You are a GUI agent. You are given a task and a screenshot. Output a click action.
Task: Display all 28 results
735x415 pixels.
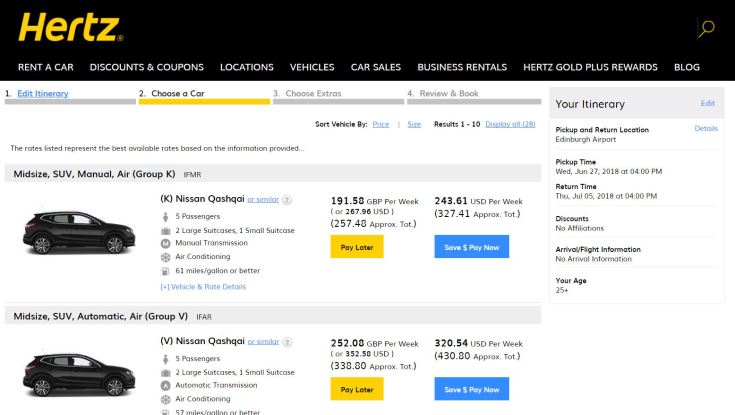[510, 124]
